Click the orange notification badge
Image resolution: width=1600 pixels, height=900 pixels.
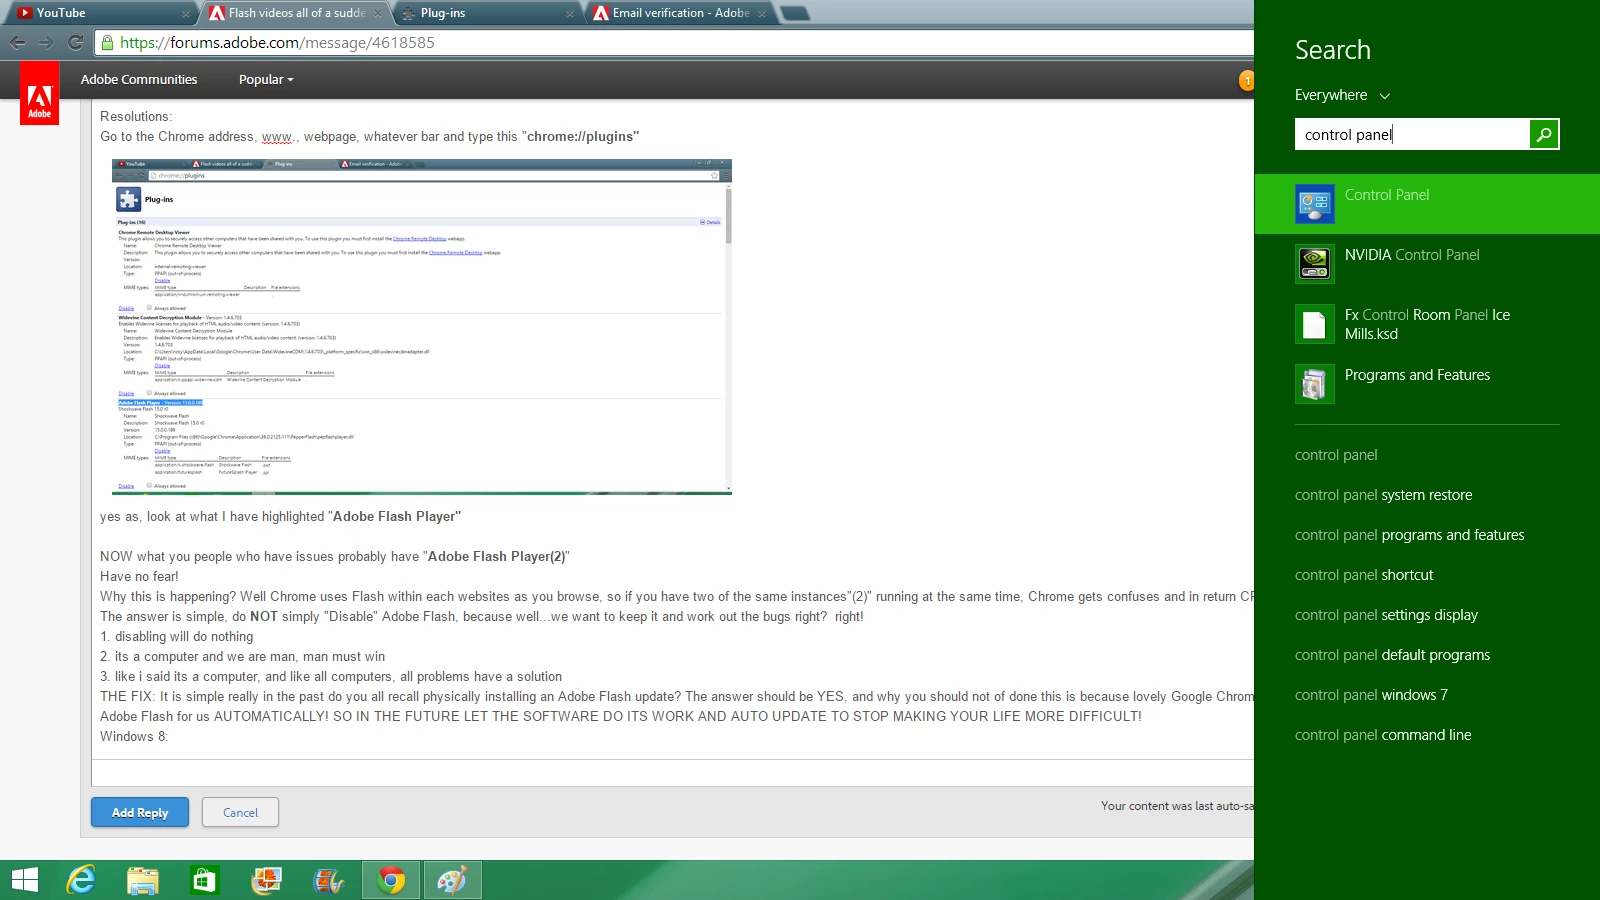click(1246, 80)
